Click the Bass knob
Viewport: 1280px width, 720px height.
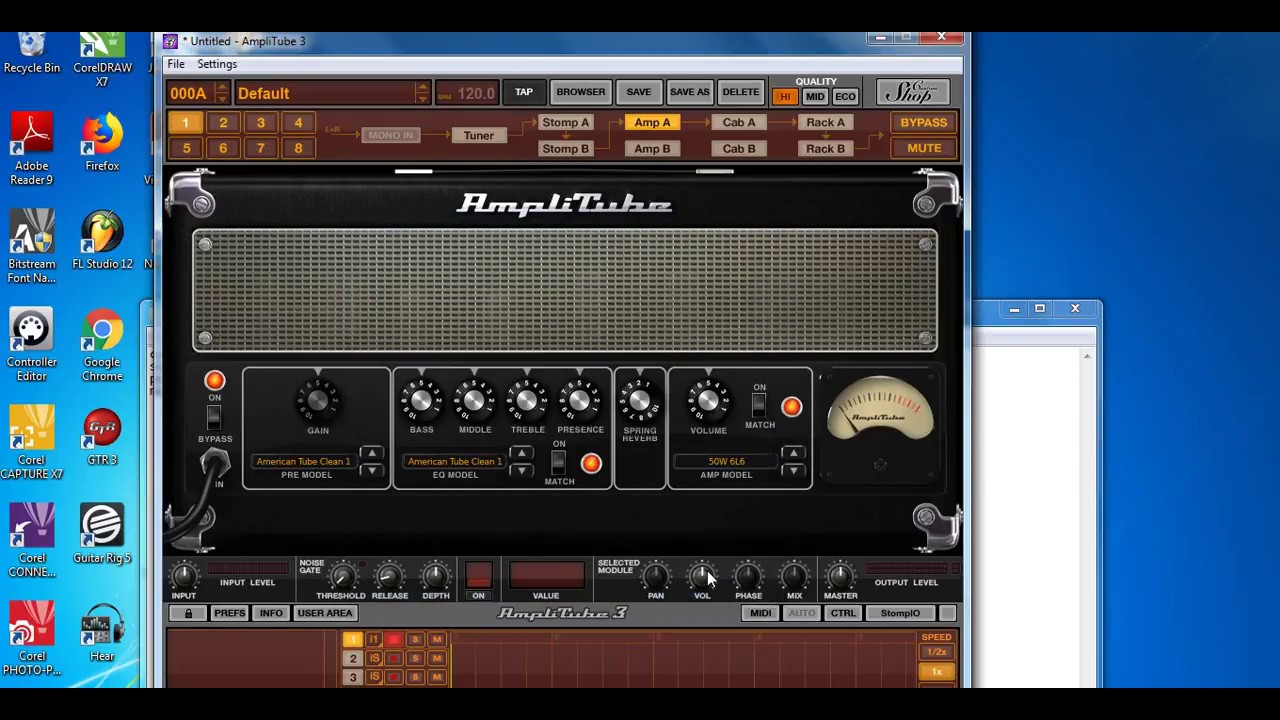(421, 402)
